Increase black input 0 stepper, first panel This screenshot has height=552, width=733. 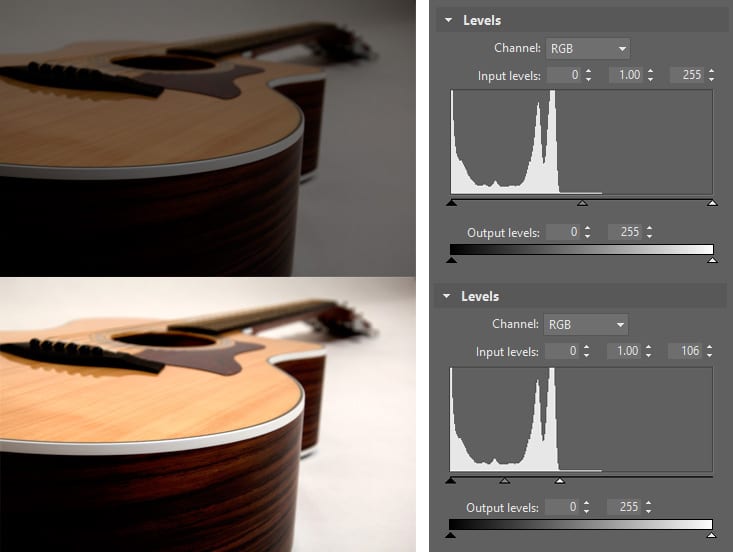pyautogui.click(x=588, y=71)
